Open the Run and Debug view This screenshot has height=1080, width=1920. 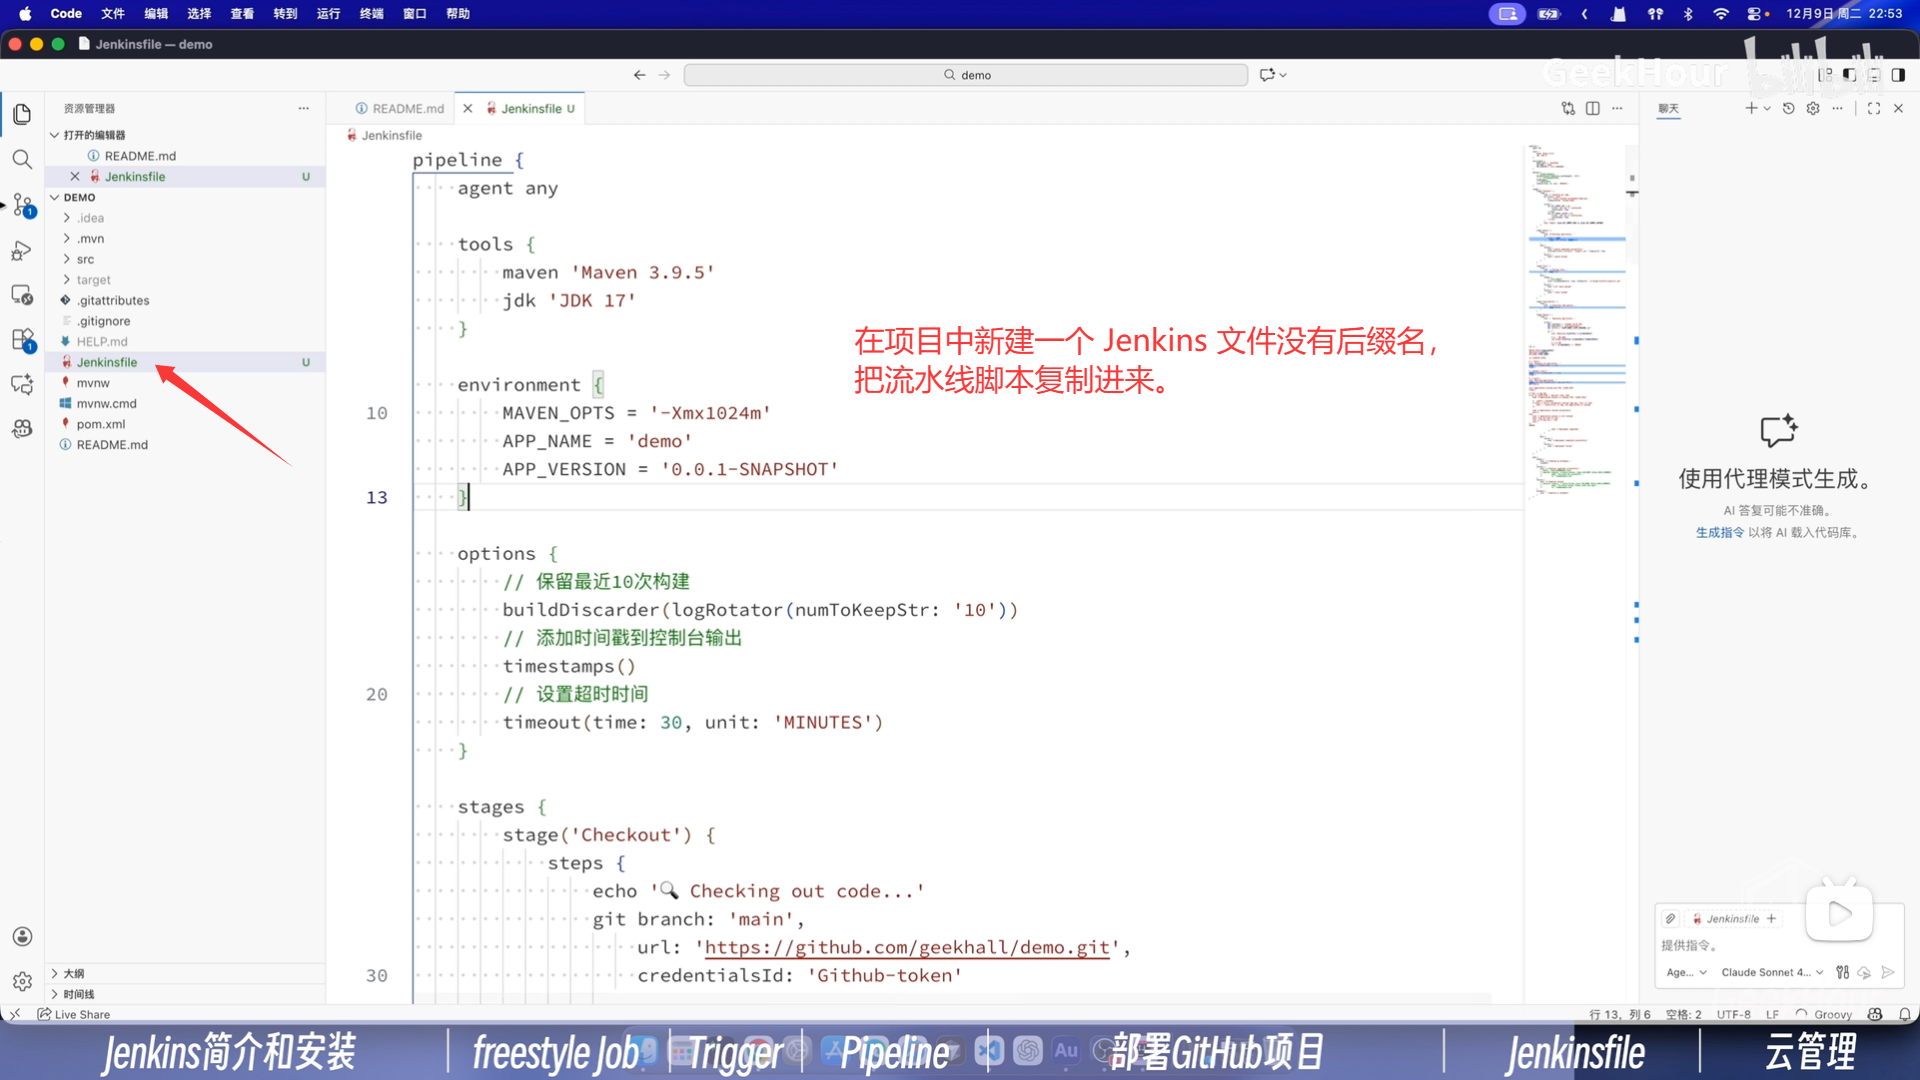click(x=22, y=250)
